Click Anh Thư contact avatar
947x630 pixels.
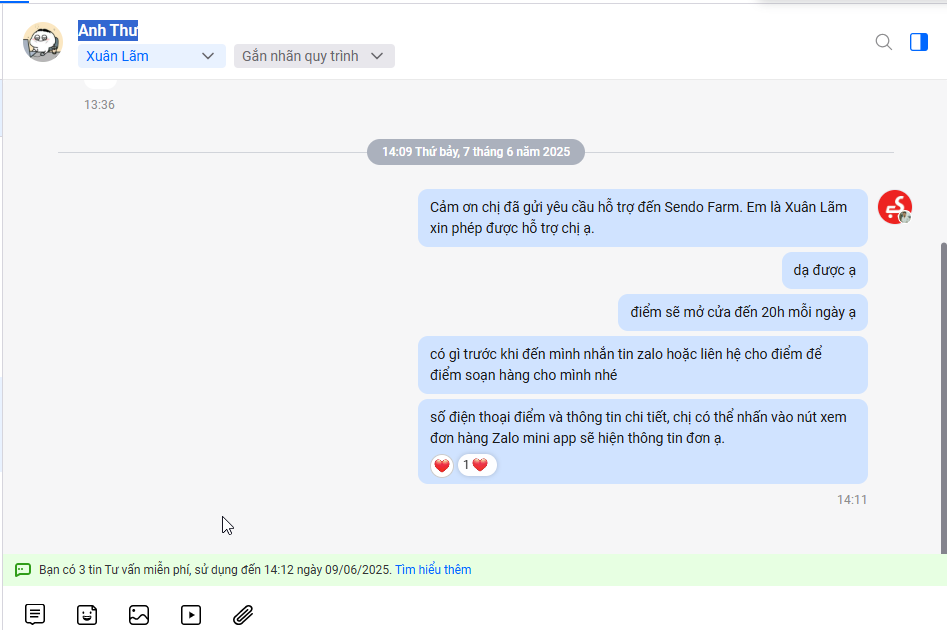[43, 42]
